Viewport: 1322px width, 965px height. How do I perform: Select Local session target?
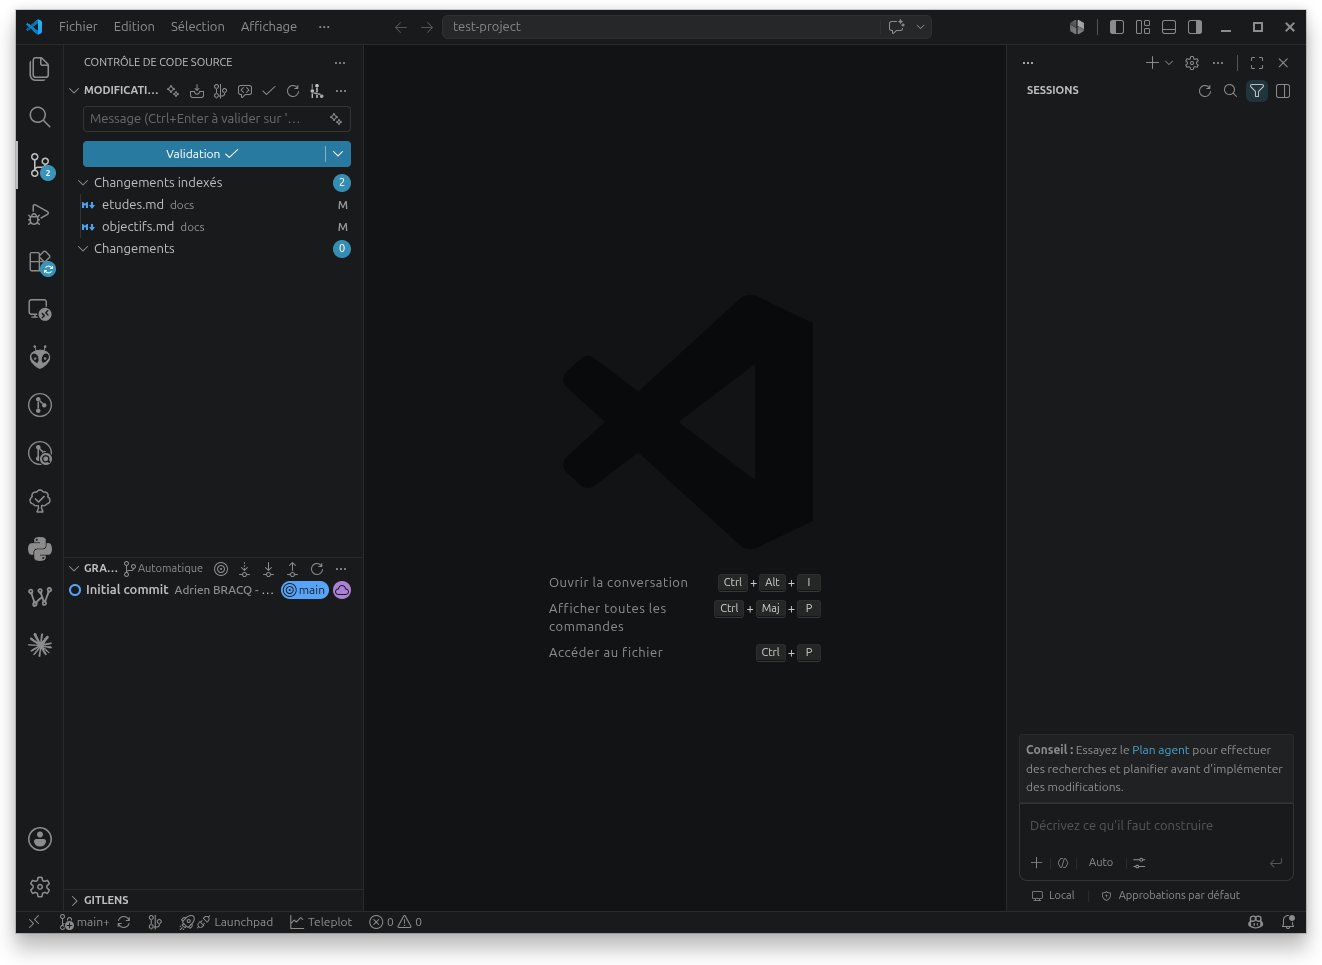coord(1053,896)
